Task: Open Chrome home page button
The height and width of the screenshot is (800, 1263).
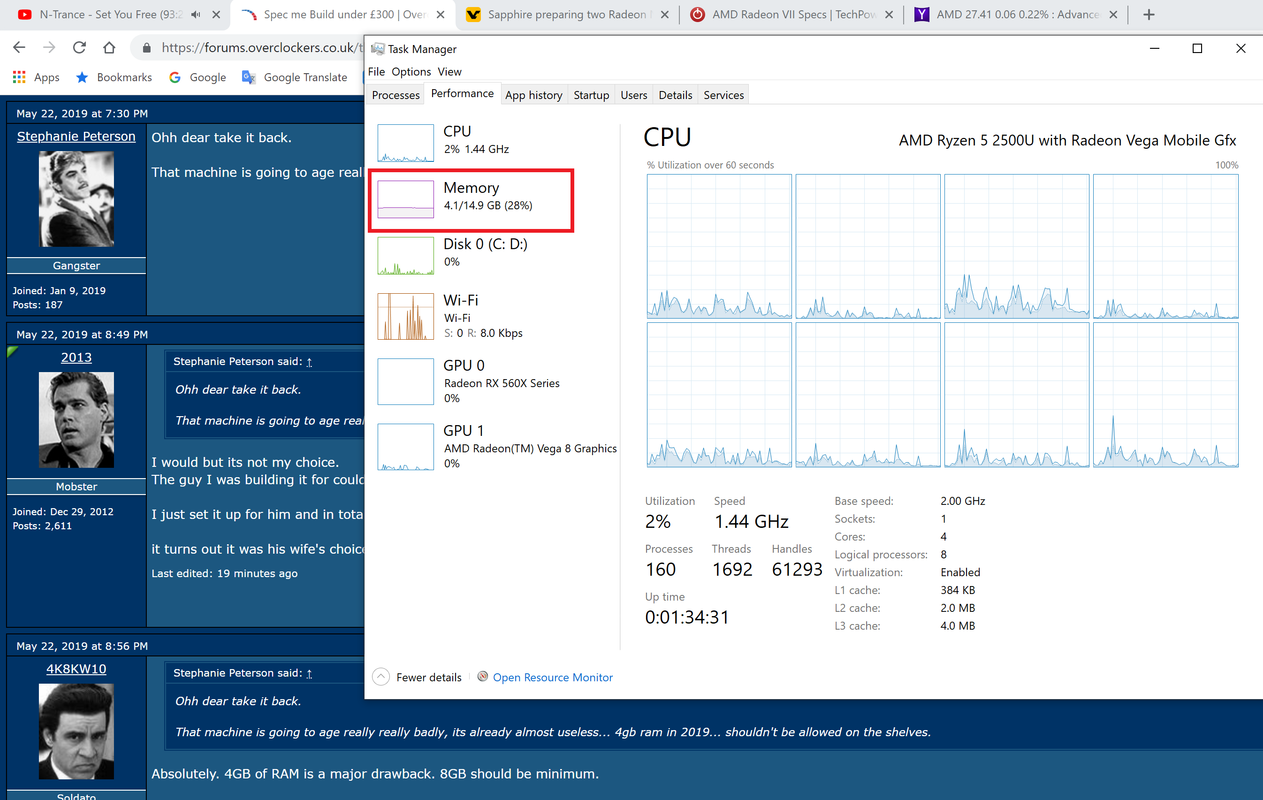Action: 109,48
